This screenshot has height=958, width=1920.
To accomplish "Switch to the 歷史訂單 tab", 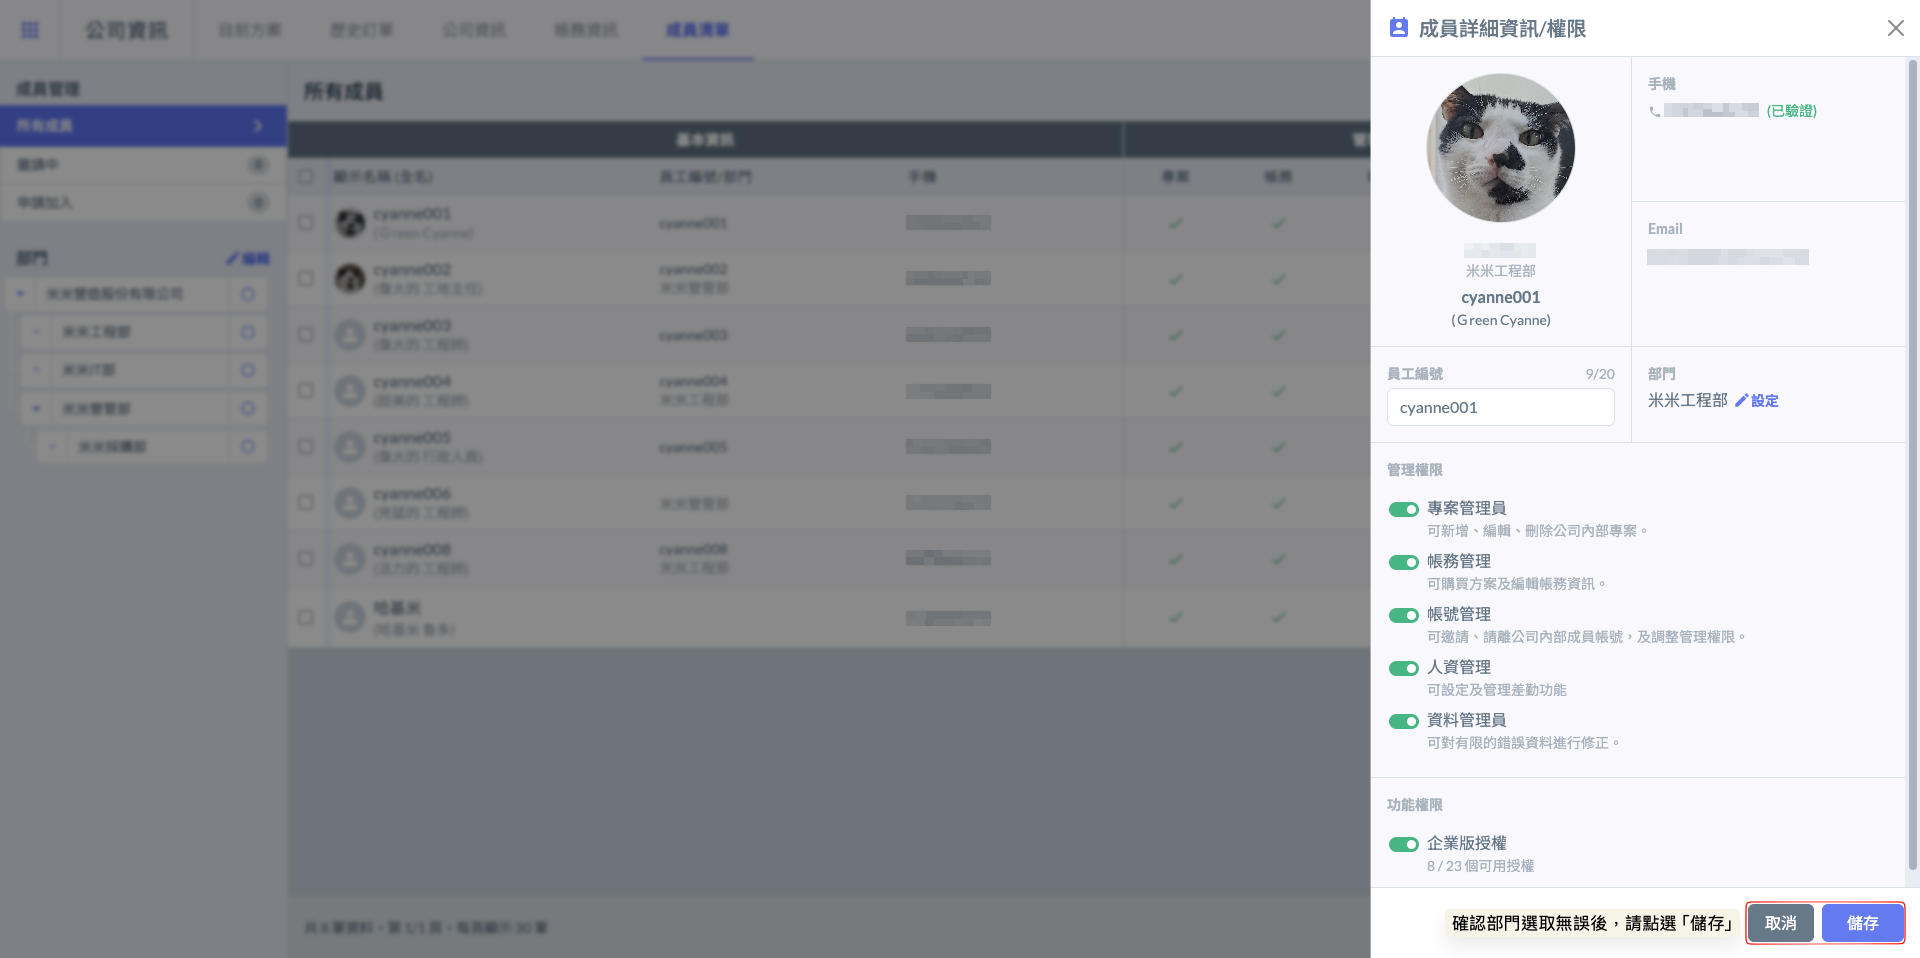I will [361, 30].
